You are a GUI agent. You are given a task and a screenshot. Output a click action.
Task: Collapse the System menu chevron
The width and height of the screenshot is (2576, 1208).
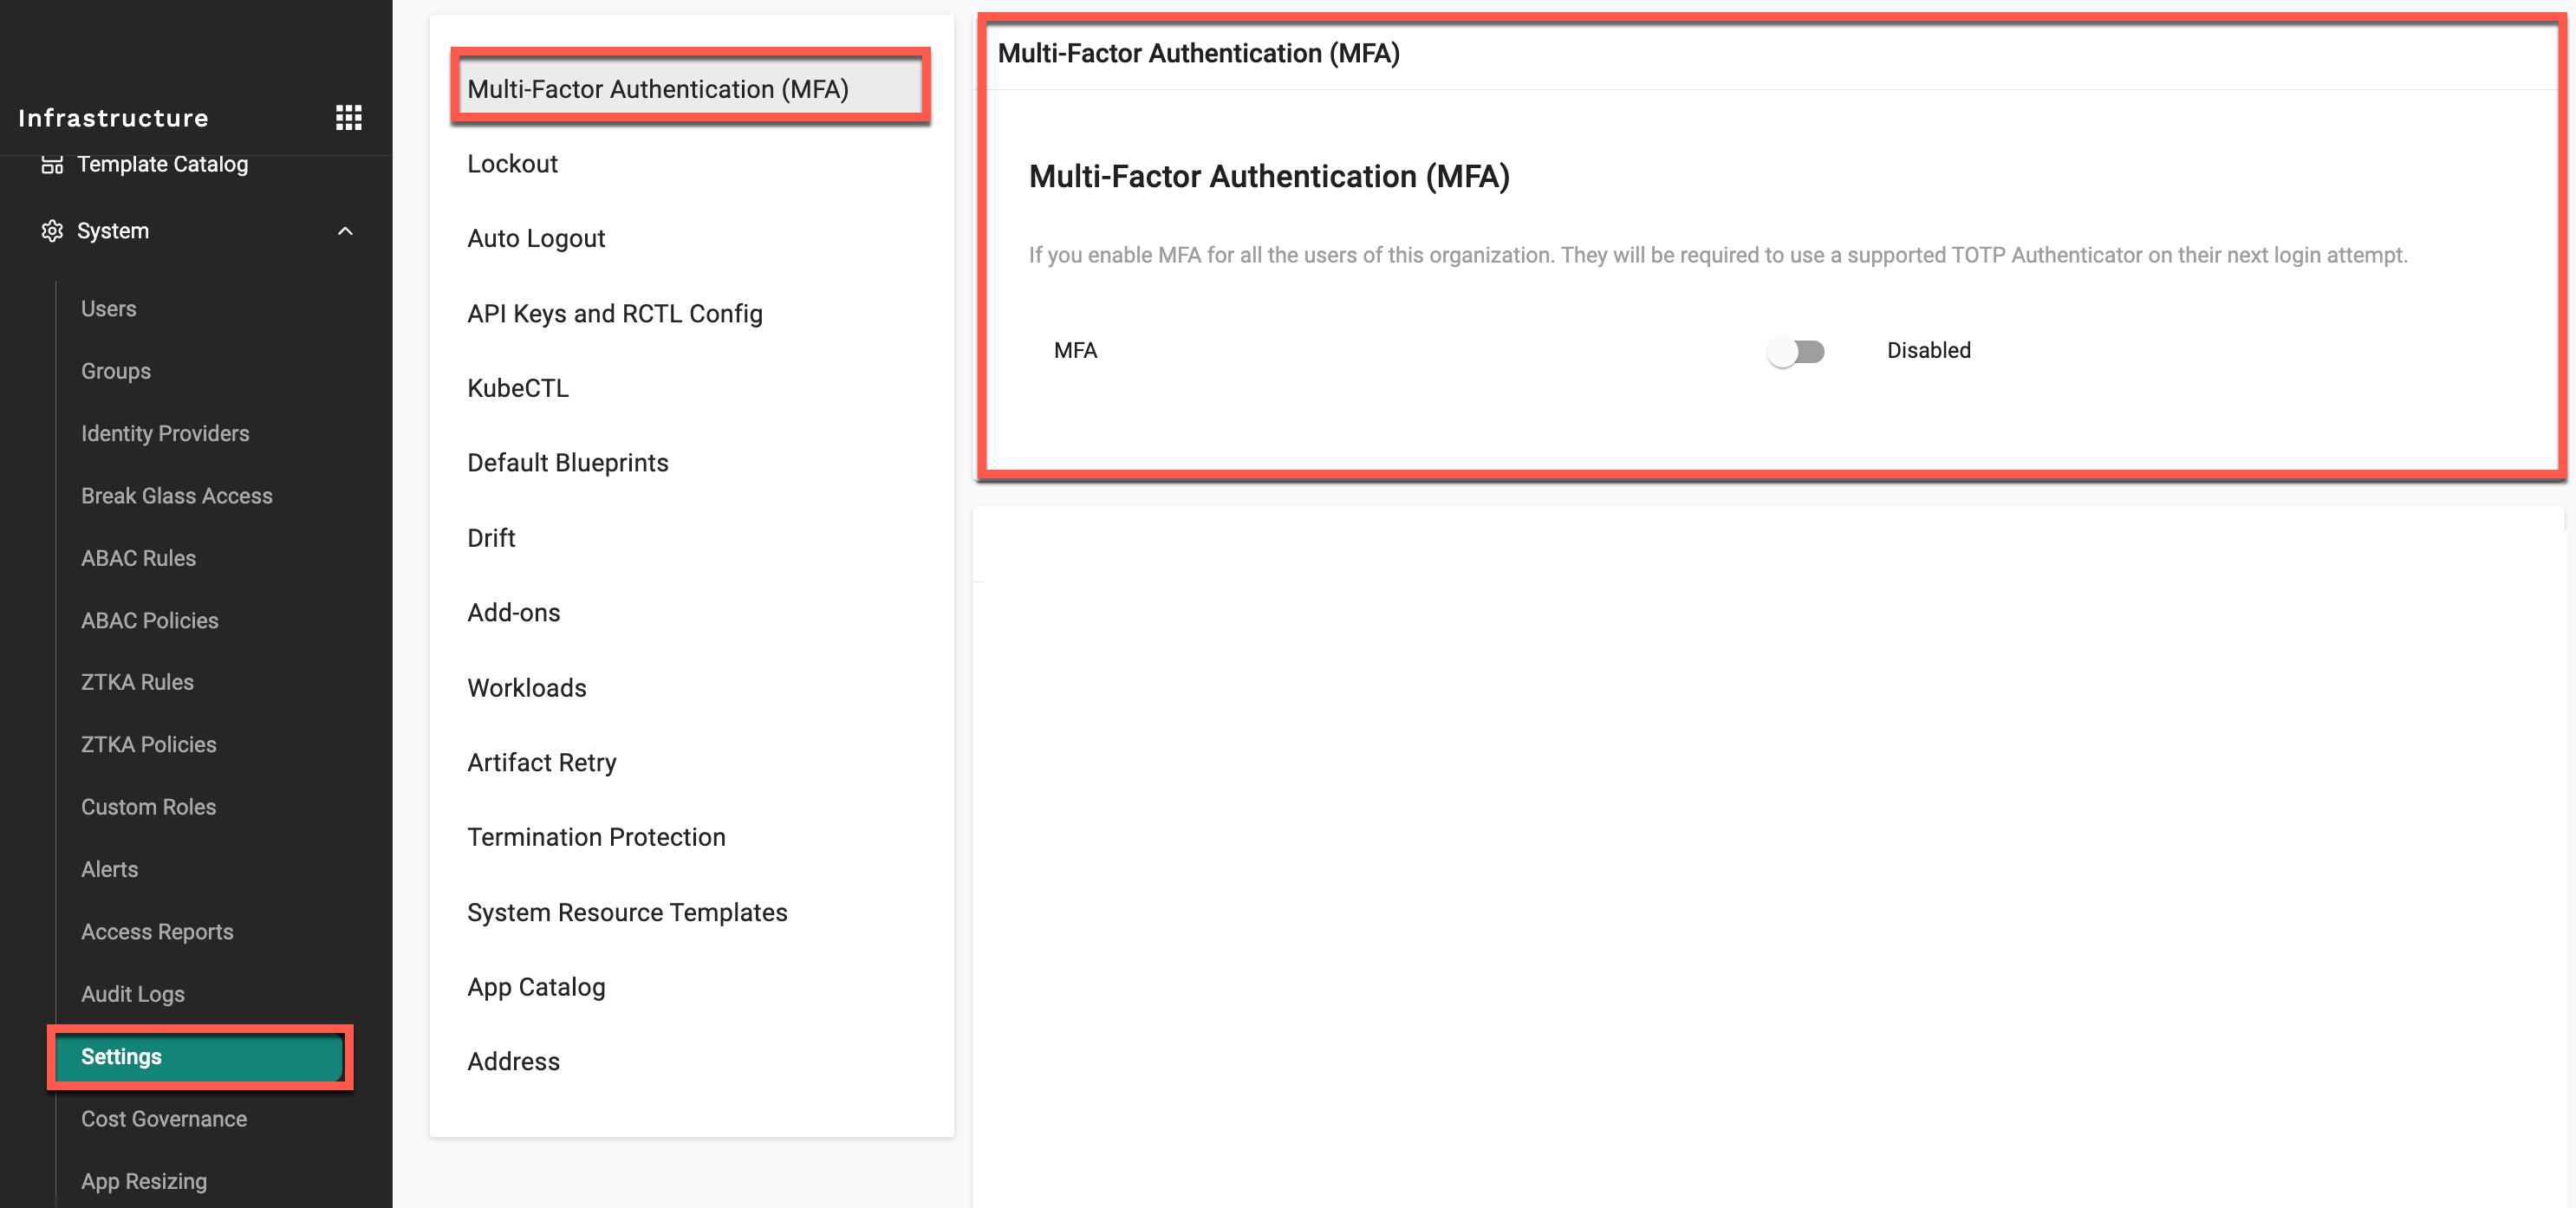coord(345,231)
